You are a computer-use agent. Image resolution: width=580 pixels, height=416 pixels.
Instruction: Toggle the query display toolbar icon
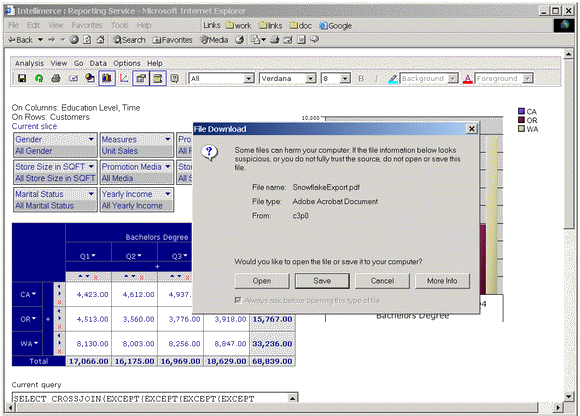(x=158, y=78)
